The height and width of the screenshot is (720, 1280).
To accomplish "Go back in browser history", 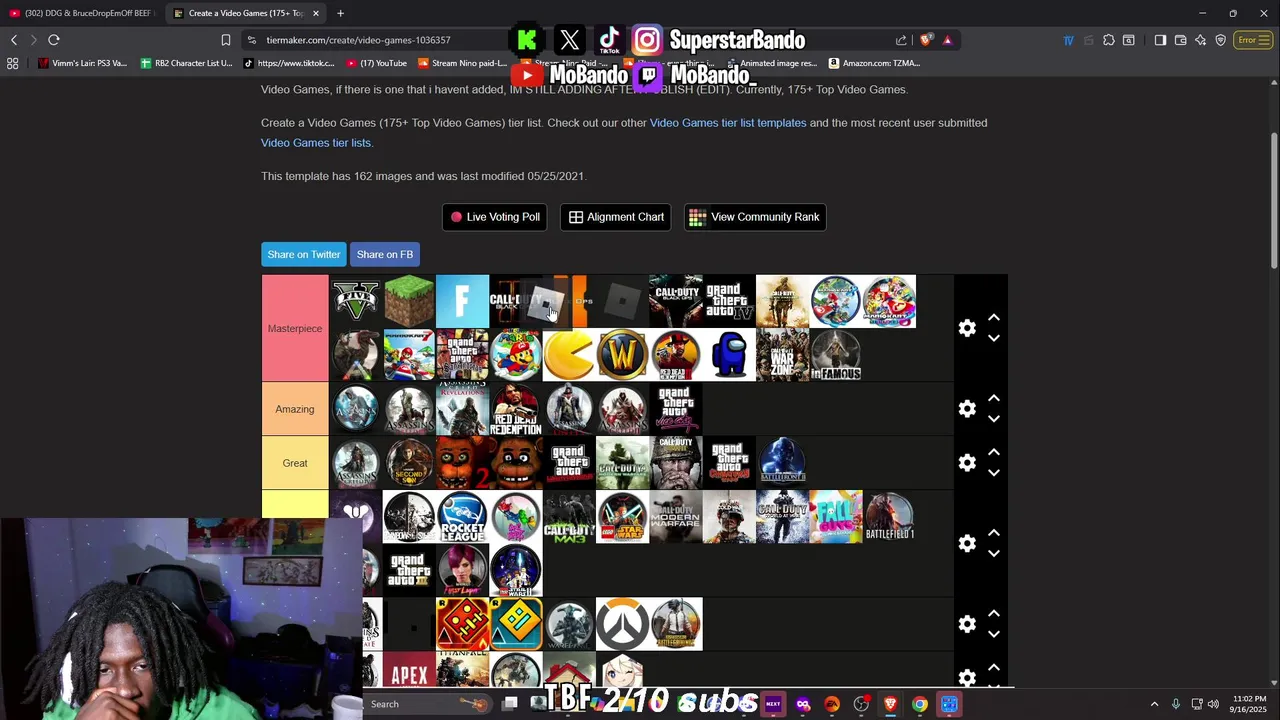I will [14, 40].
